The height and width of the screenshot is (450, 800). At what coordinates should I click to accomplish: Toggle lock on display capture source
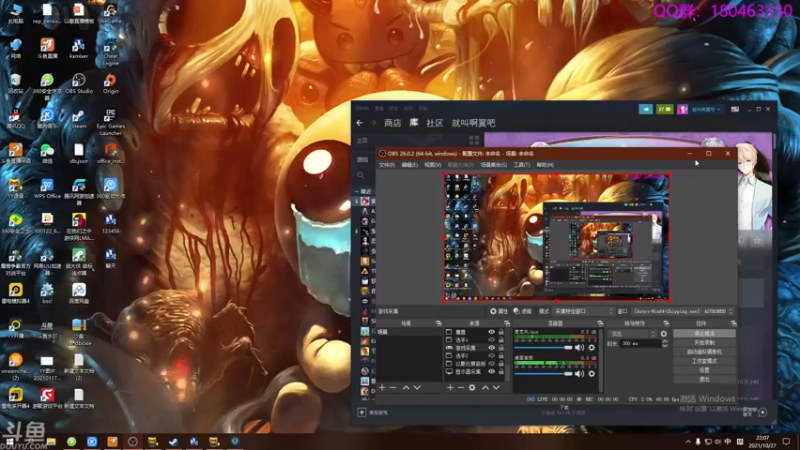tap(501, 372)
